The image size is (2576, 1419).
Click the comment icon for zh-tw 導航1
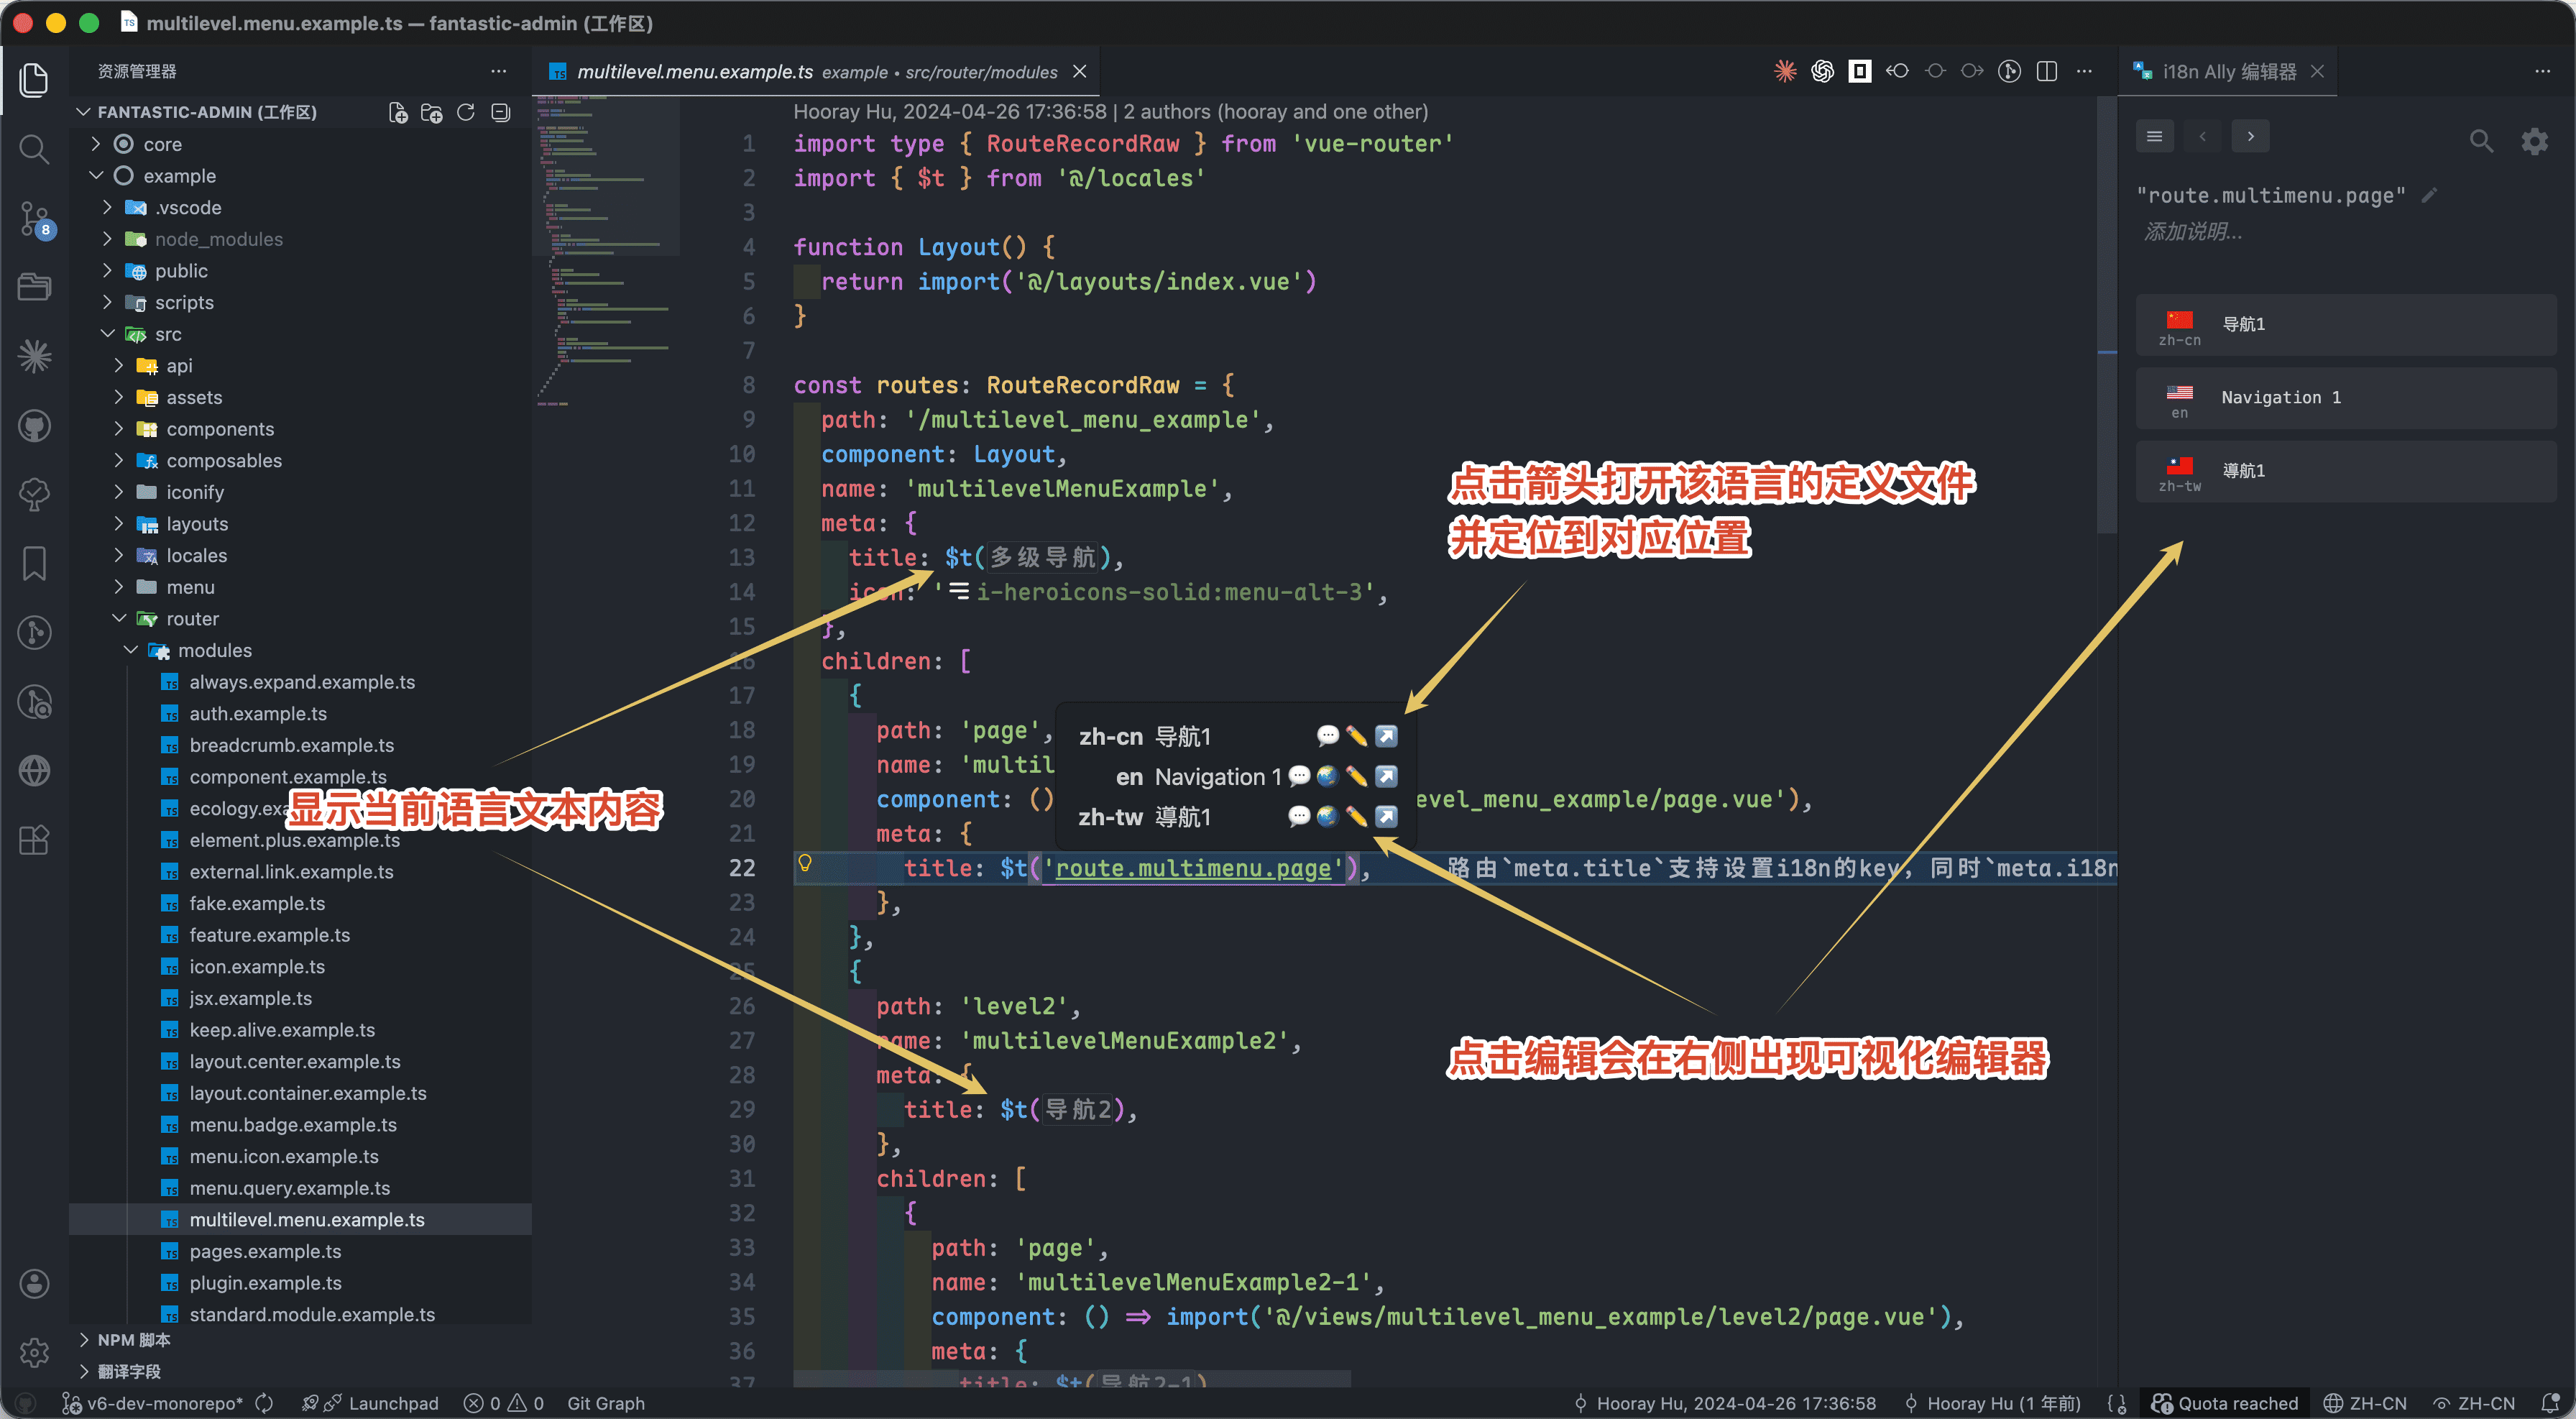click(1299, 817)
